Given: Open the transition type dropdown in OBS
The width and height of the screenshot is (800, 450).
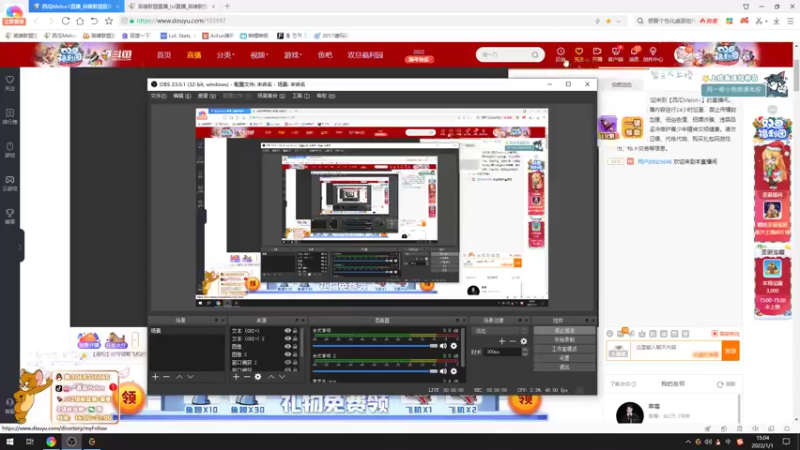Looking at the screenshot, I should 500,331.
